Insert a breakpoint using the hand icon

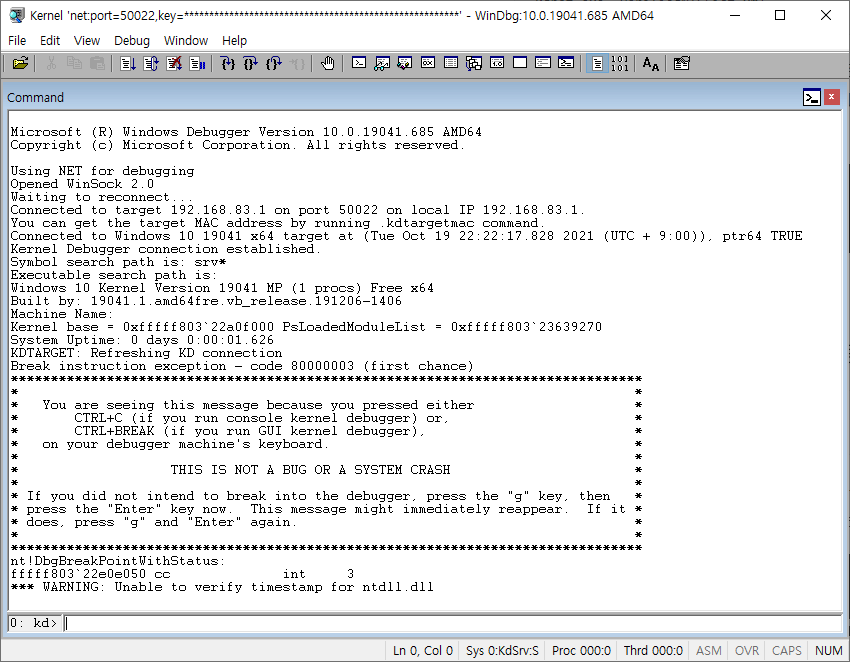[328, 63]
